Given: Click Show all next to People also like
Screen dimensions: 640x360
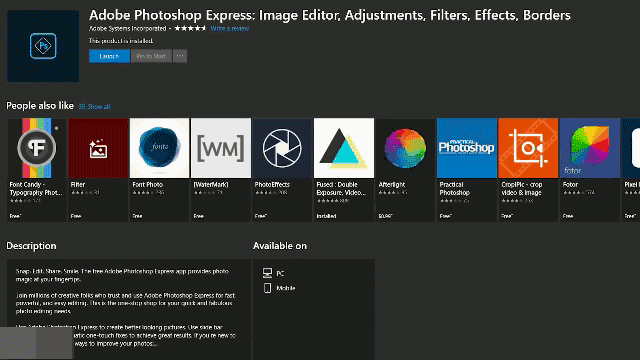Looking at the screenshot, I should [x=95, y=107].
